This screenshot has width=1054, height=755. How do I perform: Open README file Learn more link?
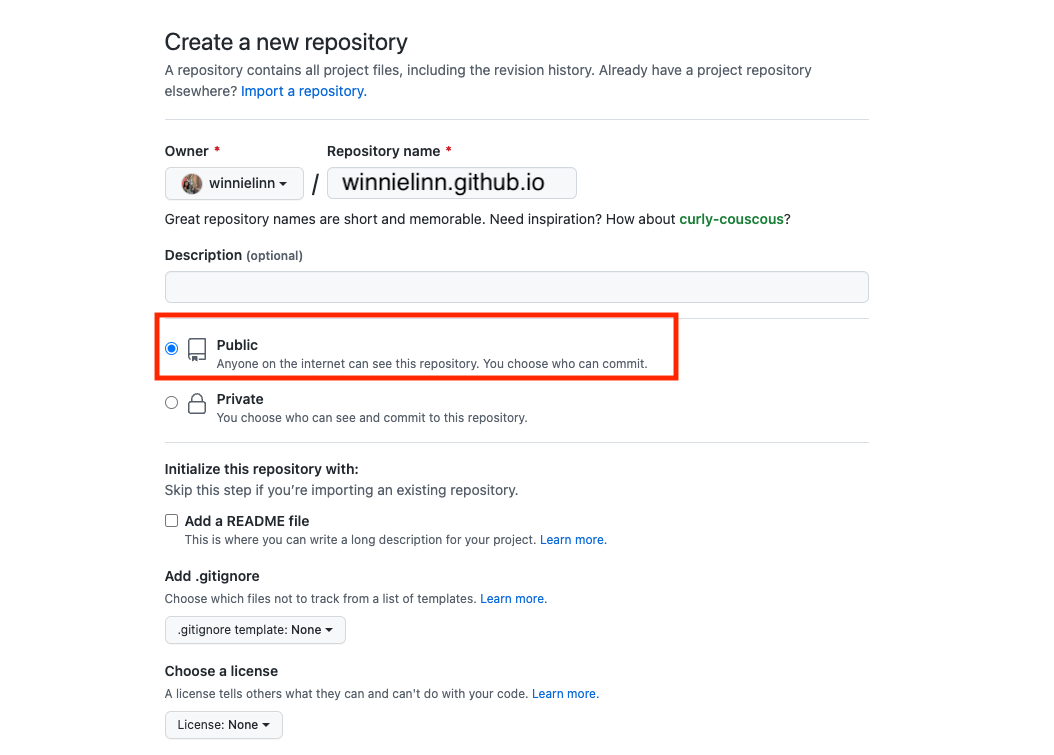pyautogui.click(x=573, y=540)
